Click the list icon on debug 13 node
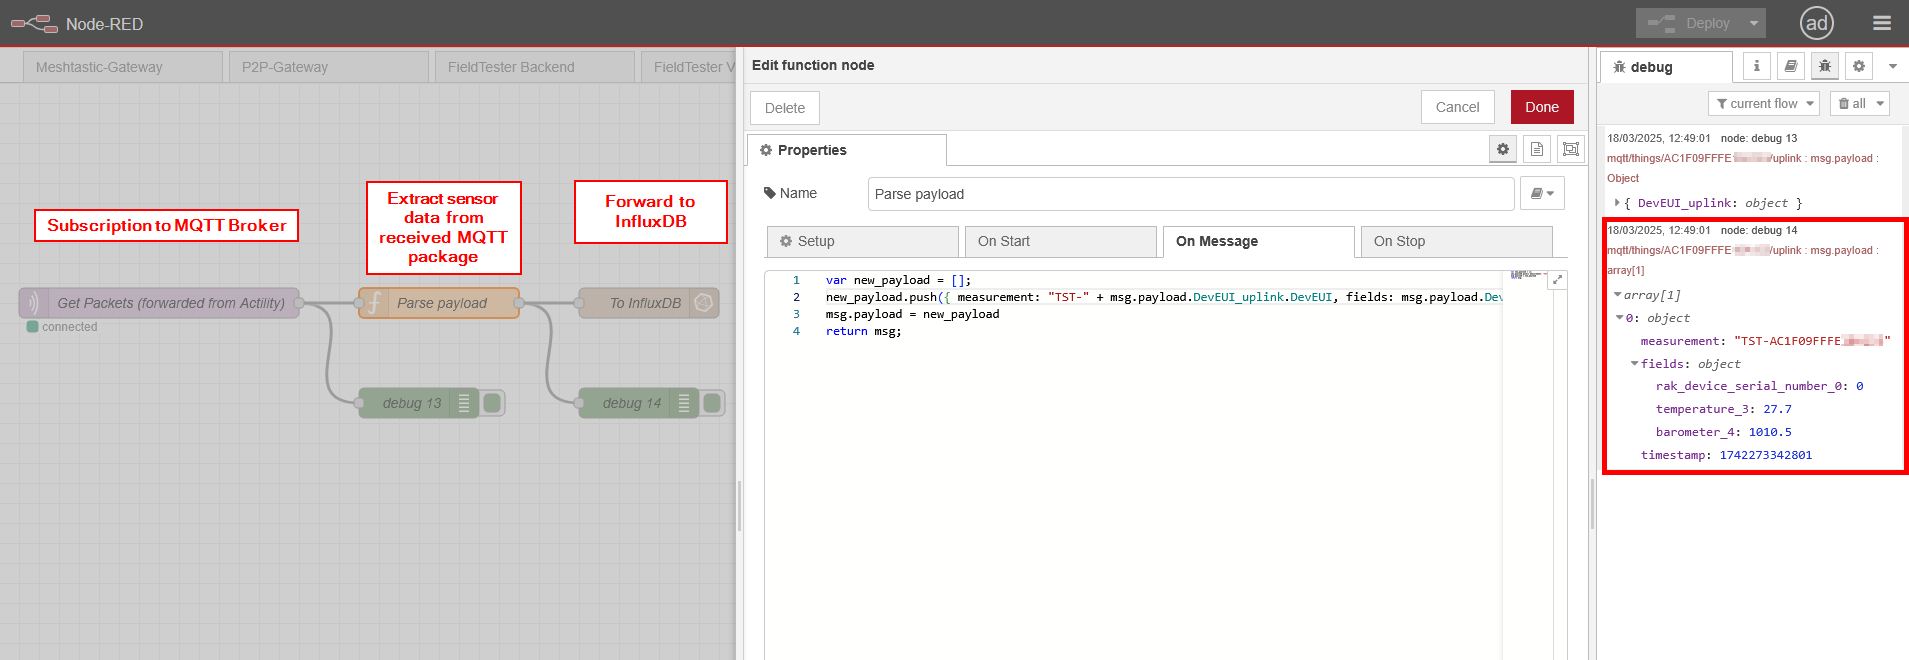 point(464,403)
